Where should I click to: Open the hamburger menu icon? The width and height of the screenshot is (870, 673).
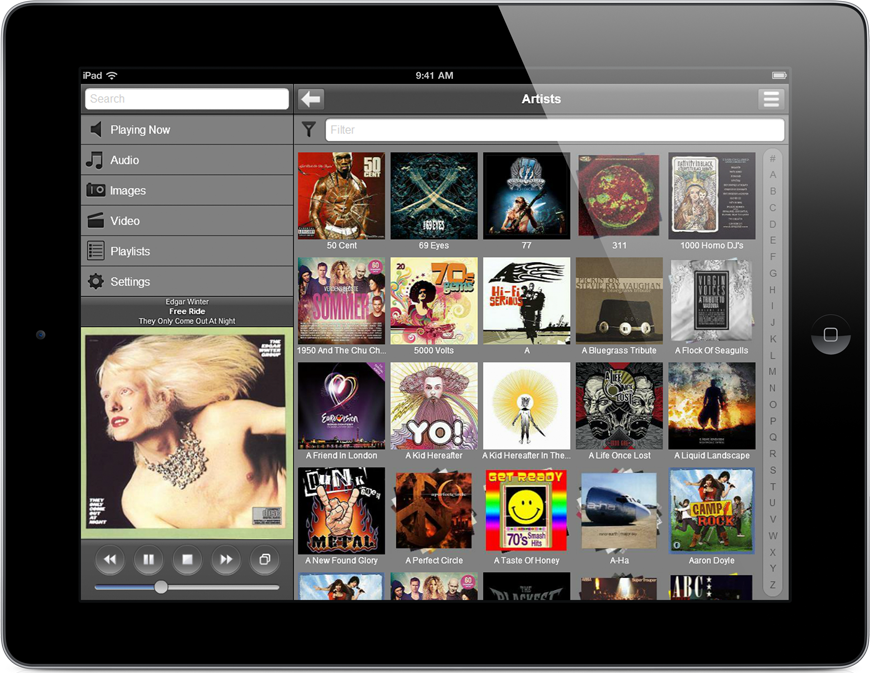(x=771, y=99)
